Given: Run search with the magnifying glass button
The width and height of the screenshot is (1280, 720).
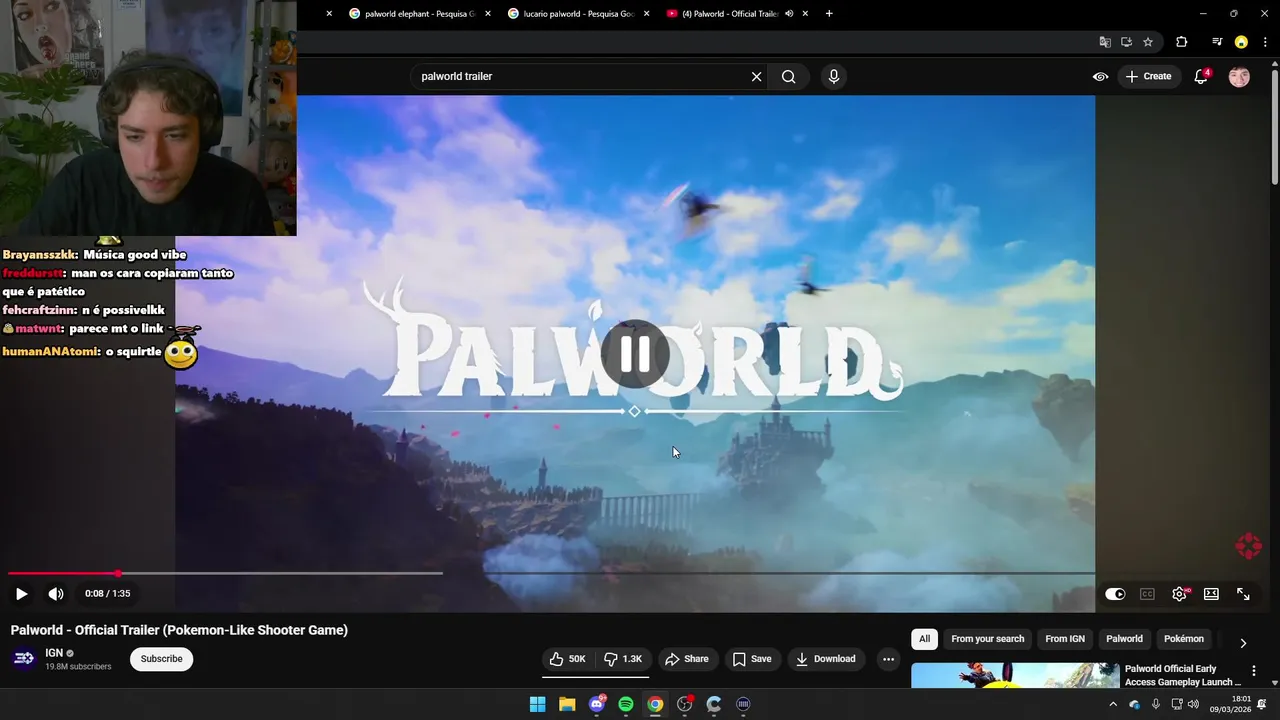Looking at the screenshot, I should 789,77.
